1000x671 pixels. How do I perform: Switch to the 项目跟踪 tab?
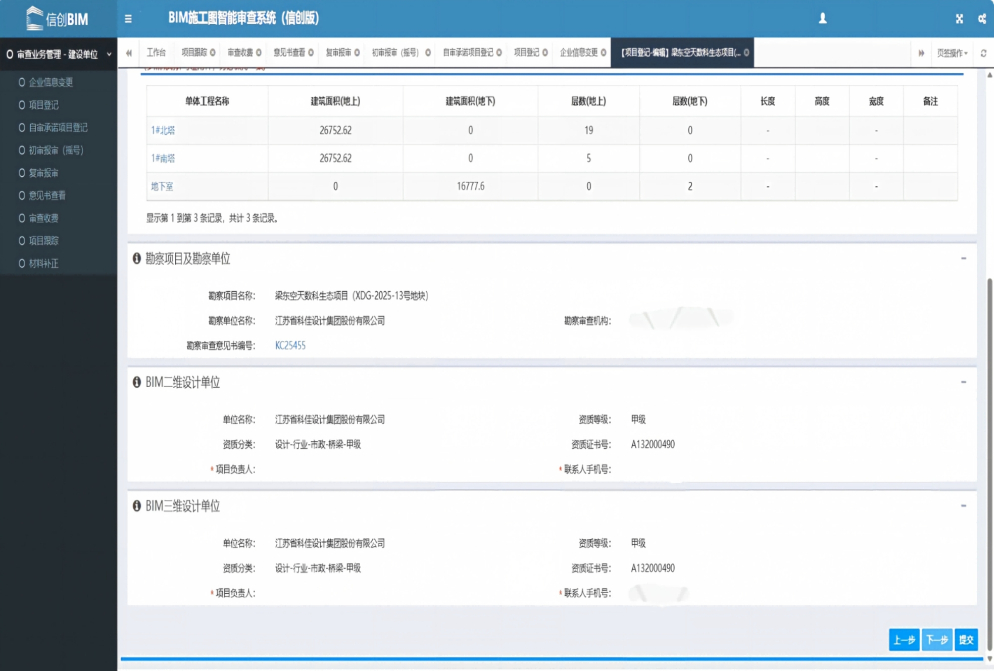coord(194,52)
